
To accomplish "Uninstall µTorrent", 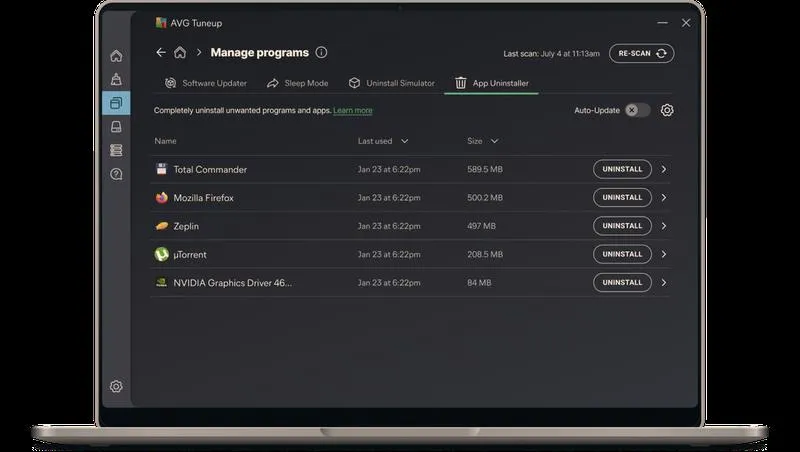I will (622, 254).
